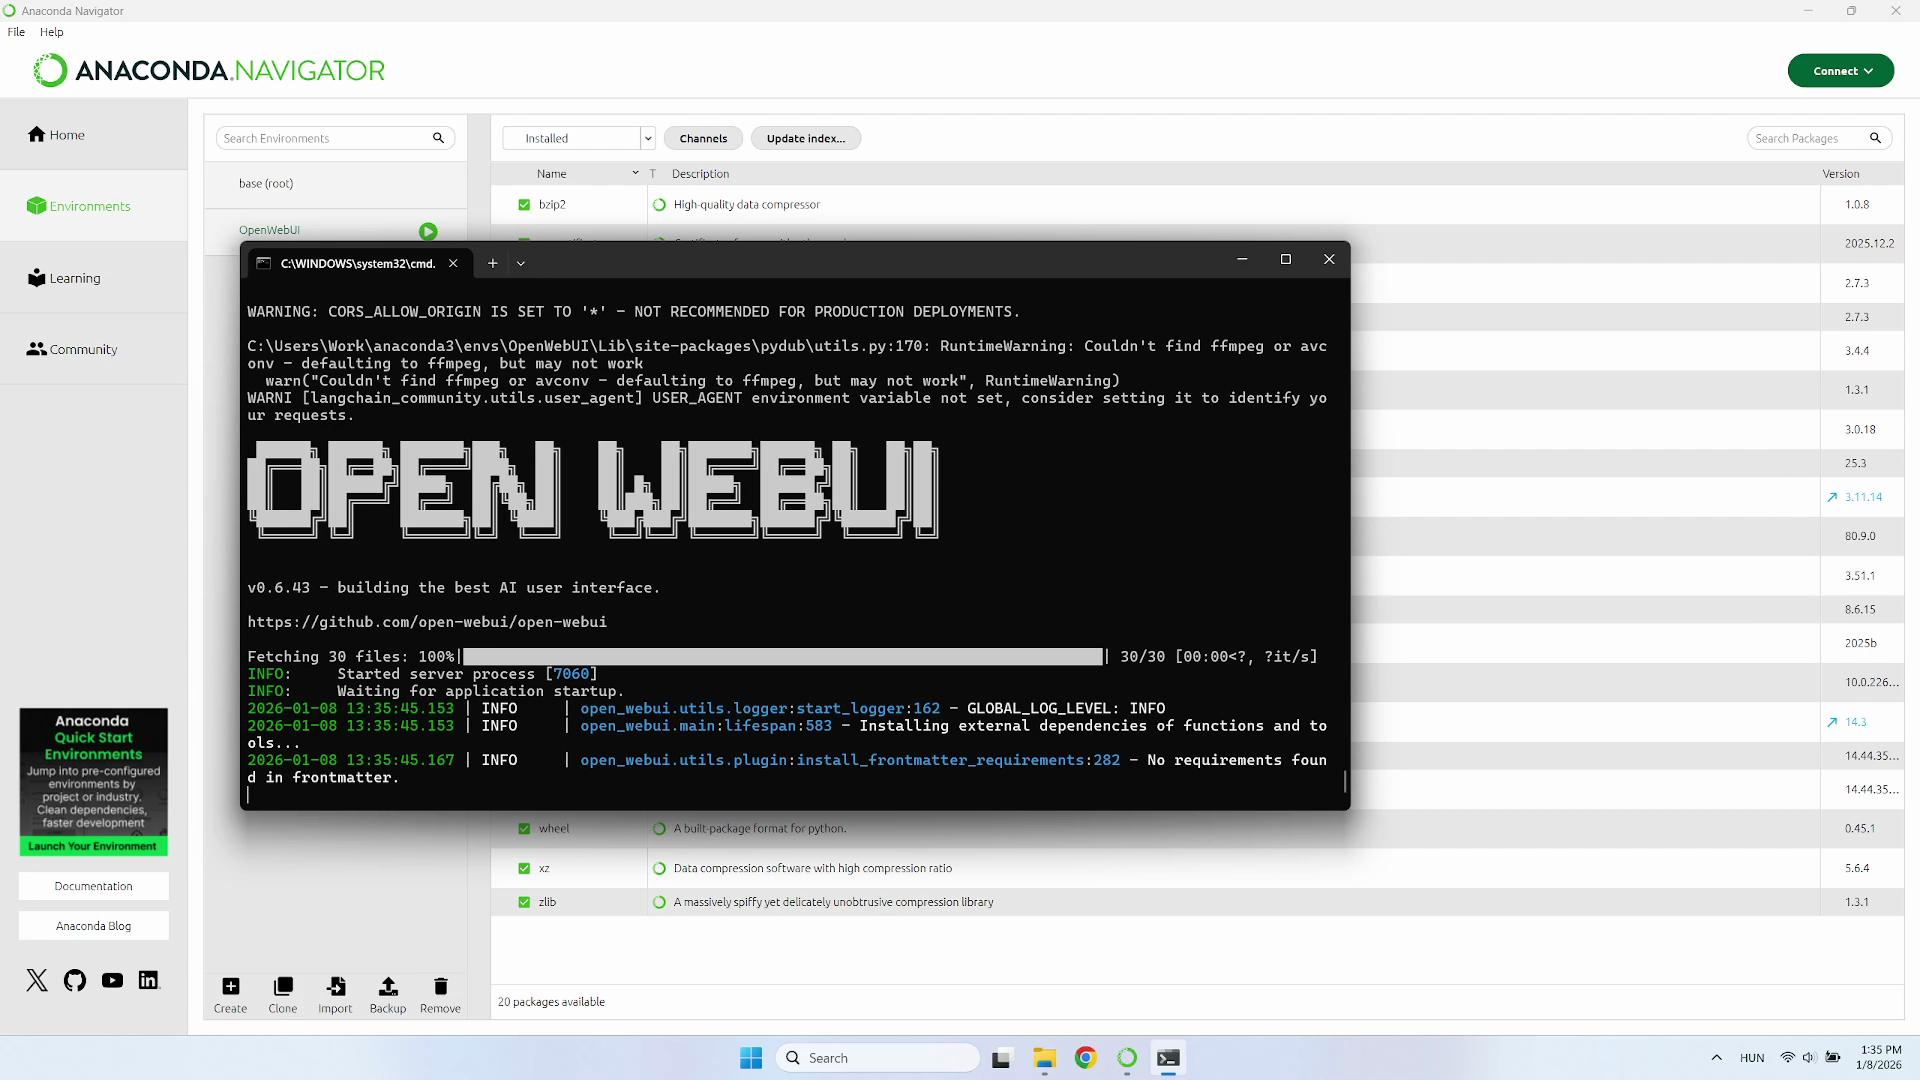Click inside the Search Packages field

point(1808,138)
